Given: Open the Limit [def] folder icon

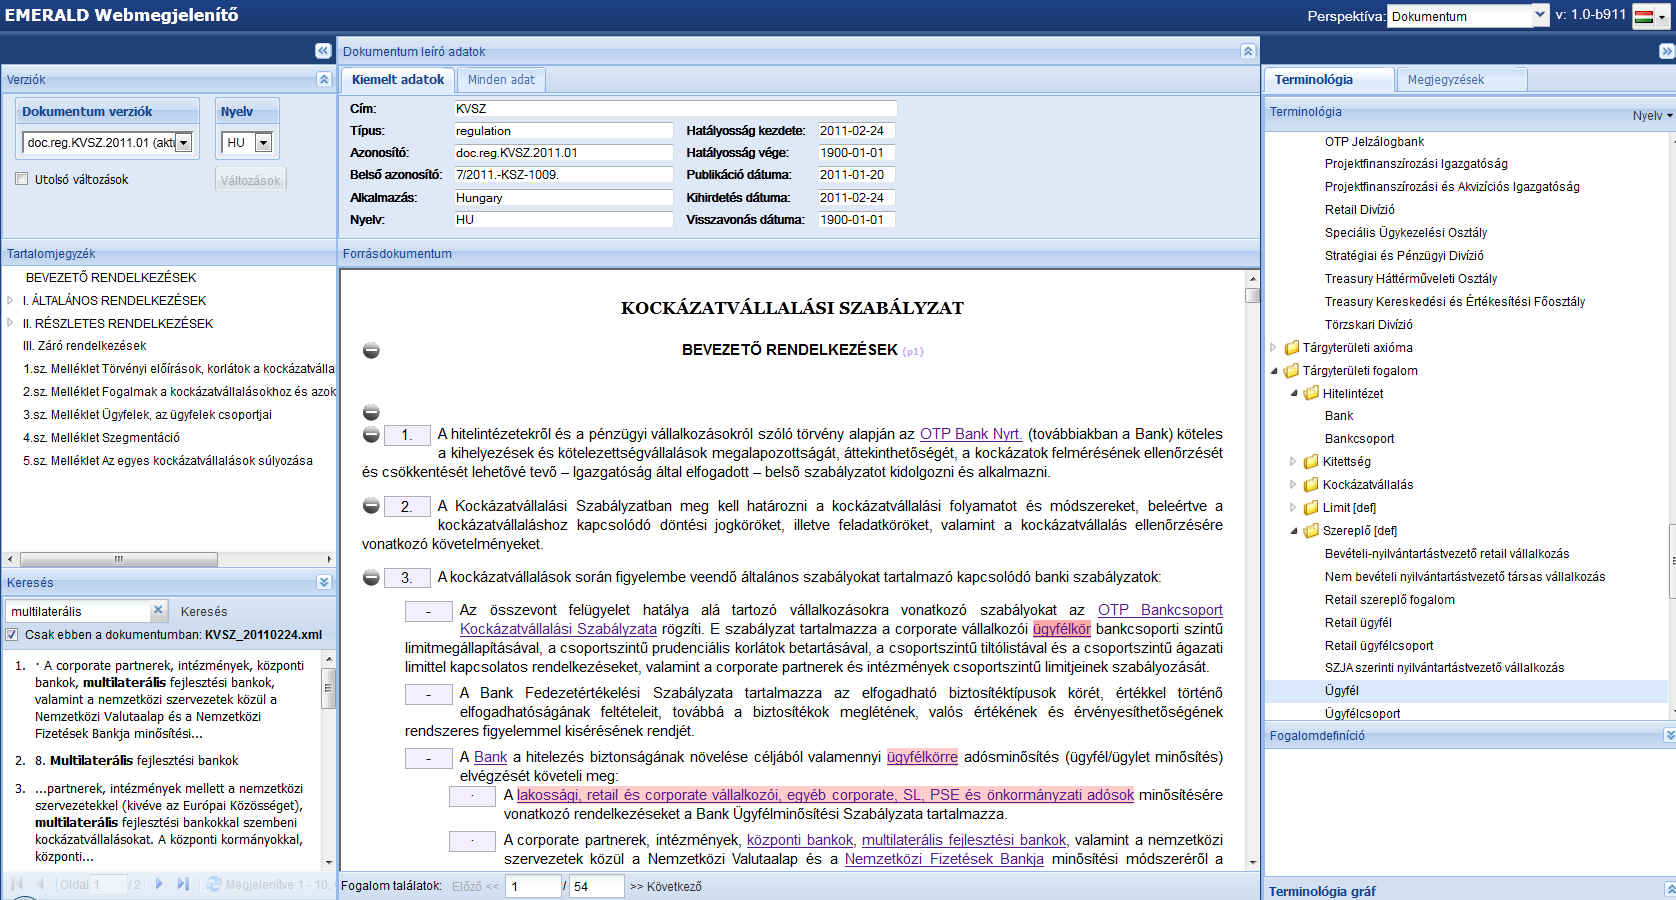Looking at the screenshot, I should 1311,508.
